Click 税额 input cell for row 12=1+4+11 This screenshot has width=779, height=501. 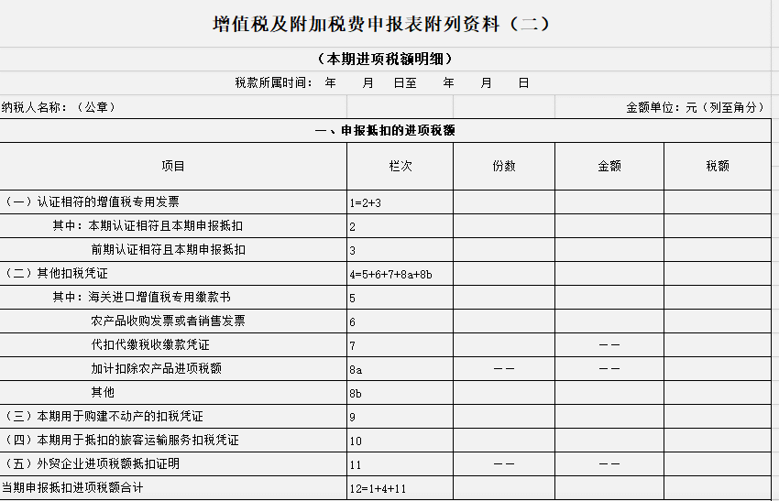pos(717,489)
